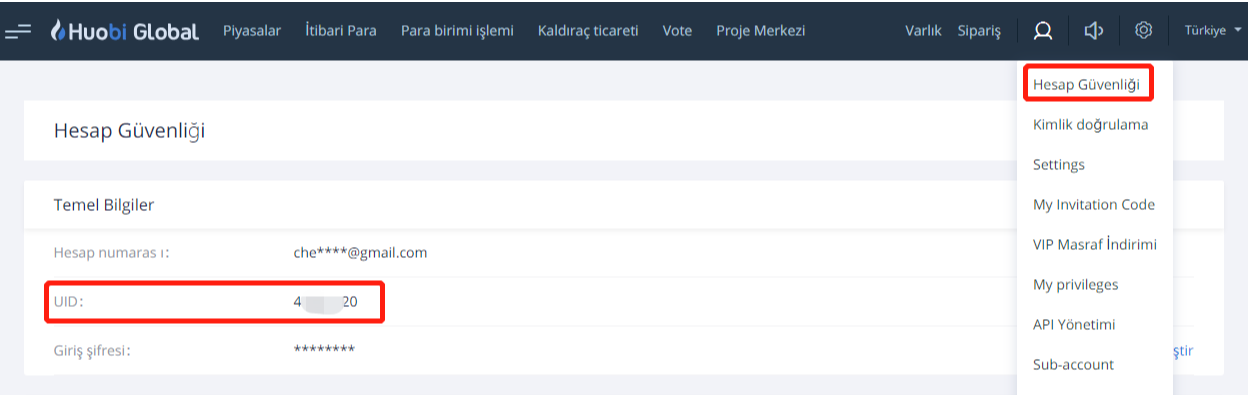Choose Kimlik doğrulama menu entry

coord(1090,125)
